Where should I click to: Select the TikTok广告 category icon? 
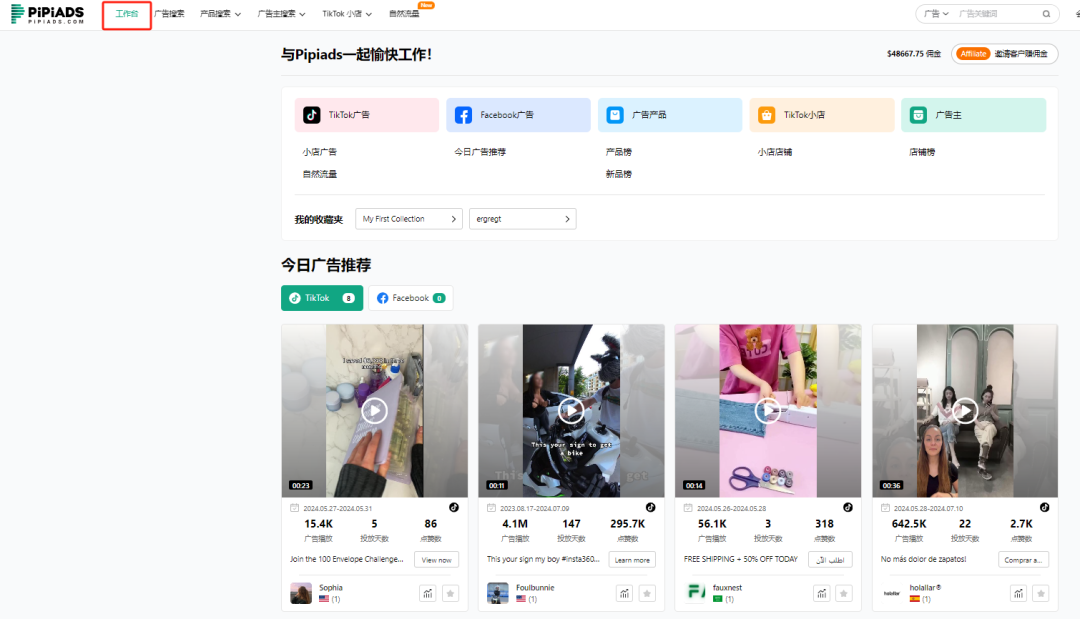point(311,114)
